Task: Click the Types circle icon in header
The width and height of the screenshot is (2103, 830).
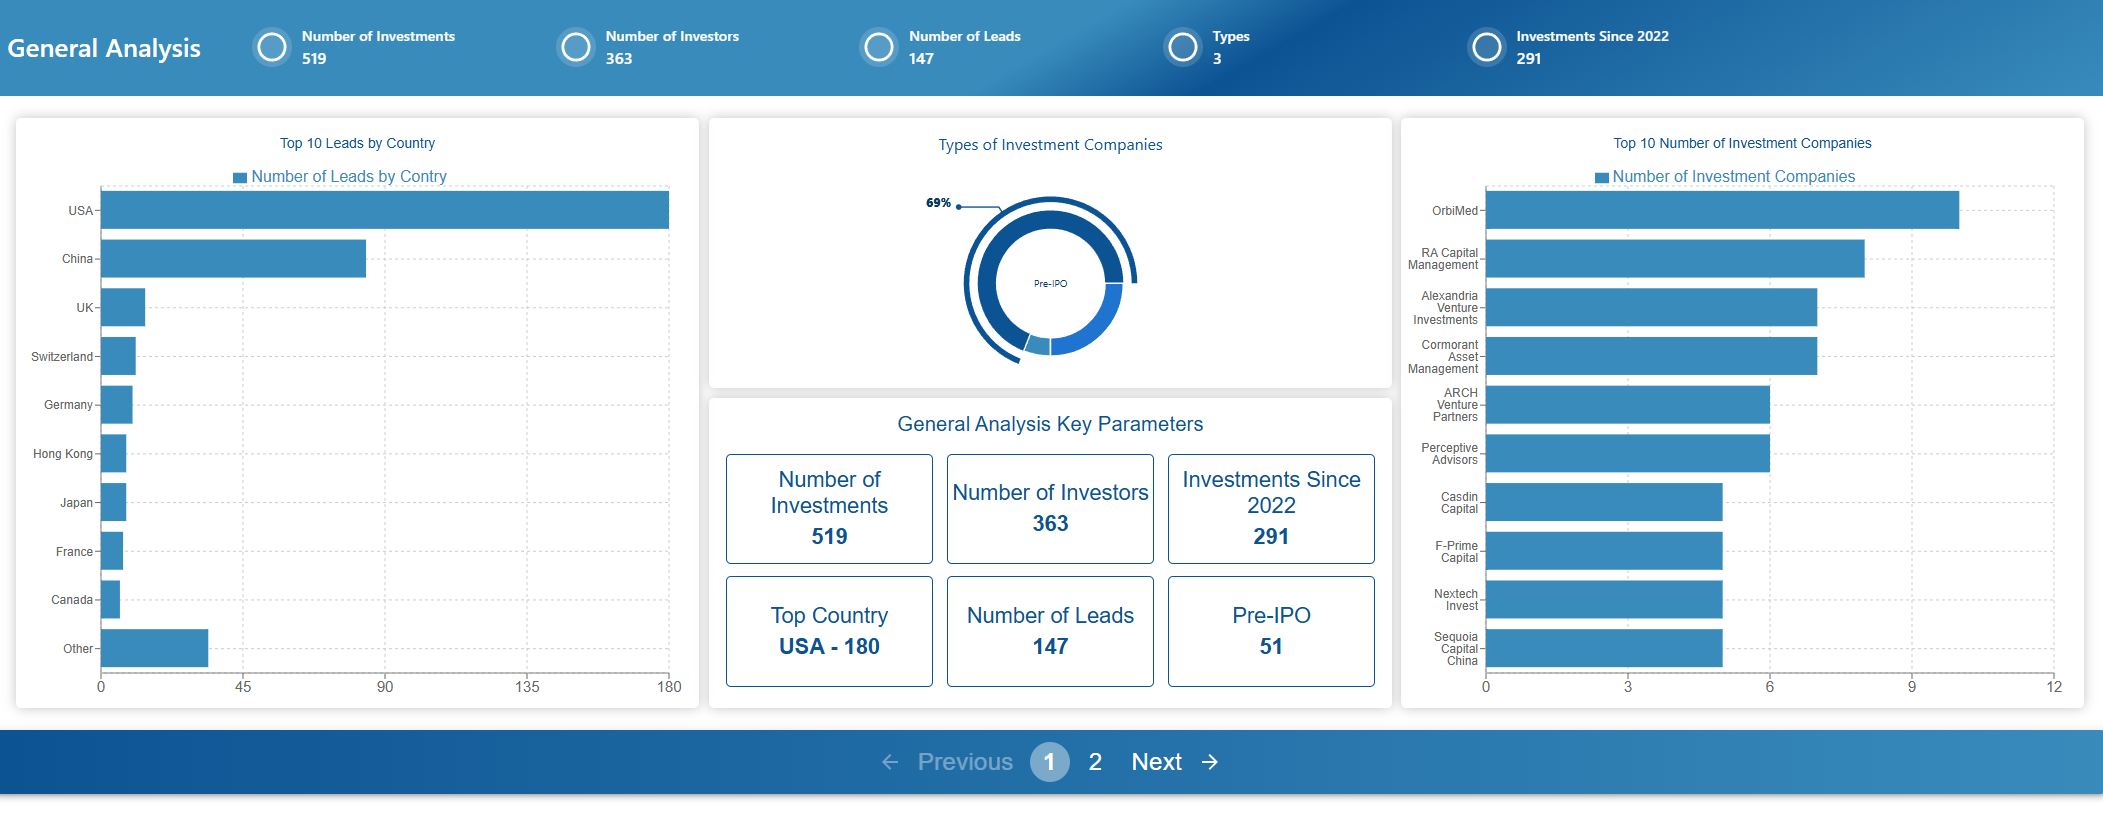Action: [1183, 47]
